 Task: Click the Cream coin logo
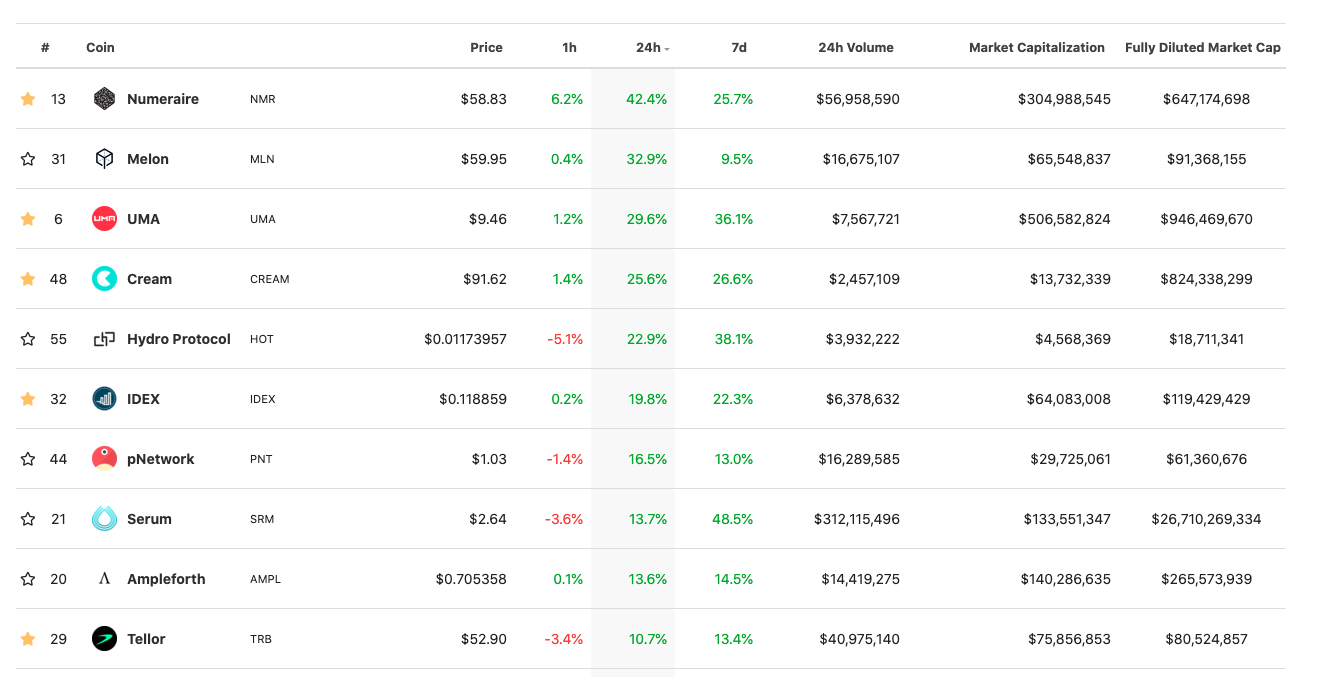click(104, 279)
